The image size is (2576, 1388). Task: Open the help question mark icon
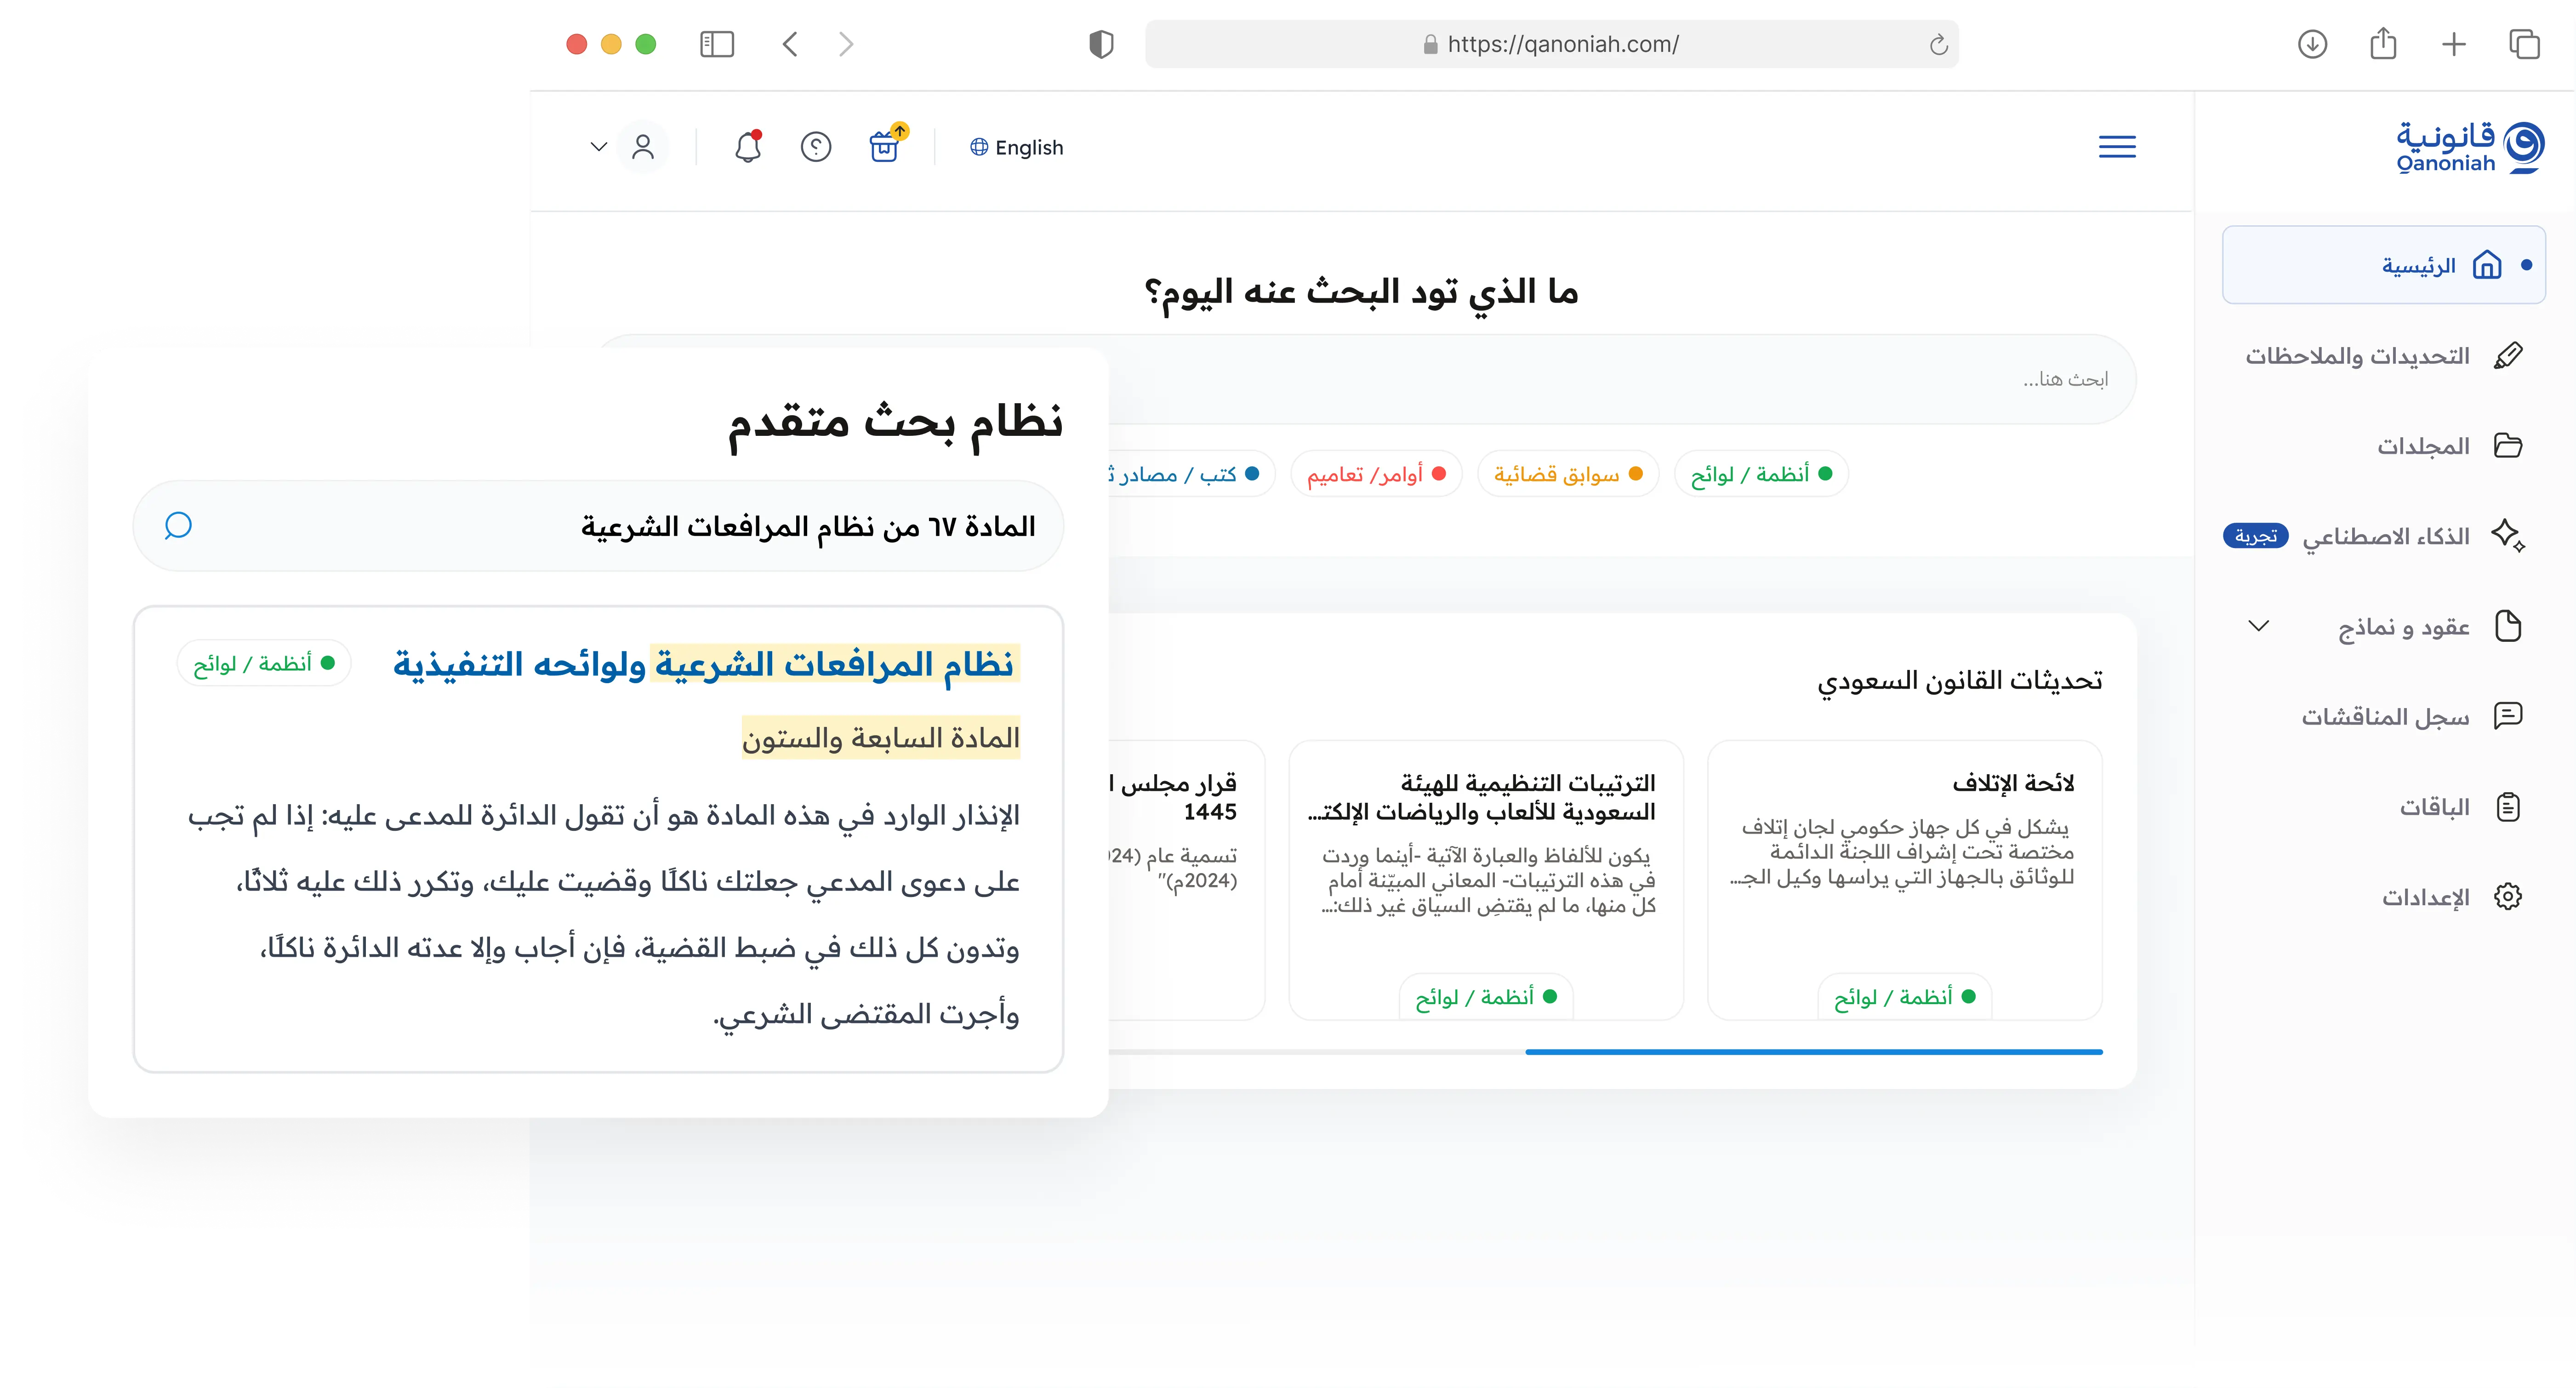(x=816, y=147)
